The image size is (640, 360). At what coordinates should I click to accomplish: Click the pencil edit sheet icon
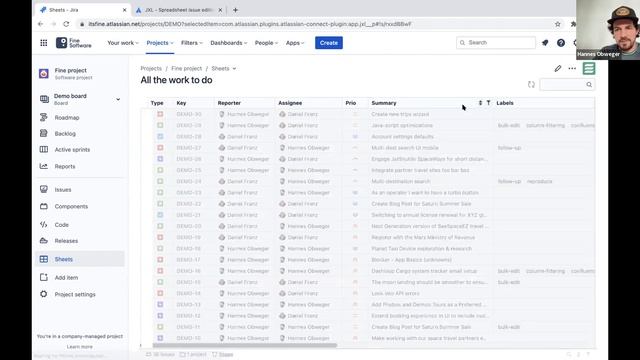click(x=558, y=69)
